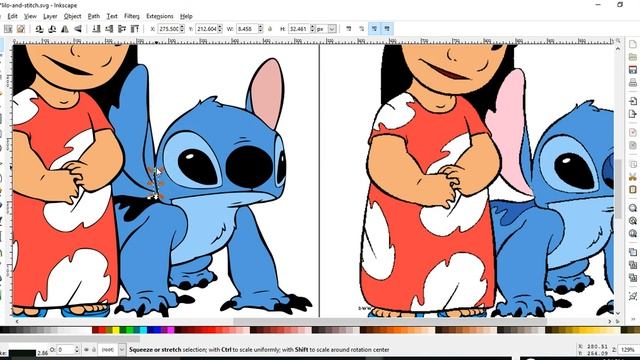Toggle the width/height lock icon
Image resolution: width=640 pixels, height=360 pixels.
270,29
